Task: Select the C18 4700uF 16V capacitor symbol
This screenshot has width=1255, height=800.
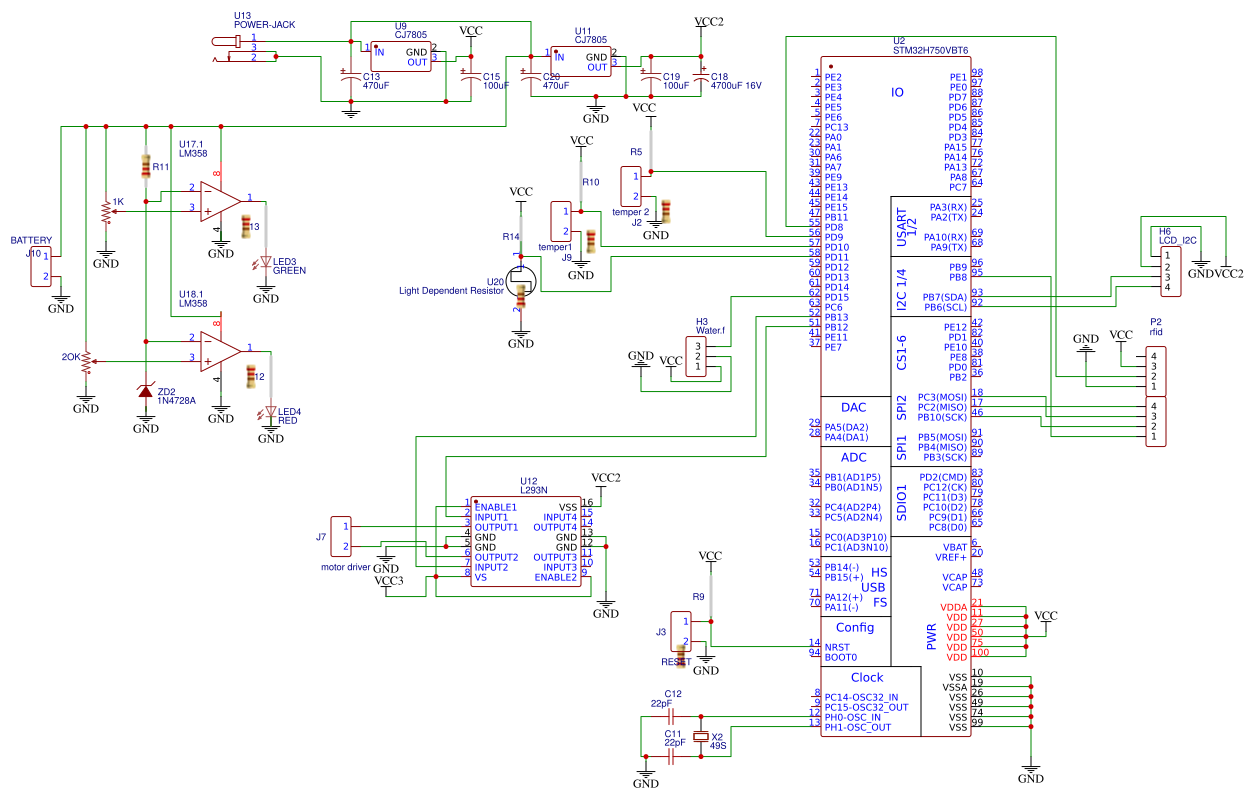Action: pyautogui.click(x=703, y=79)
